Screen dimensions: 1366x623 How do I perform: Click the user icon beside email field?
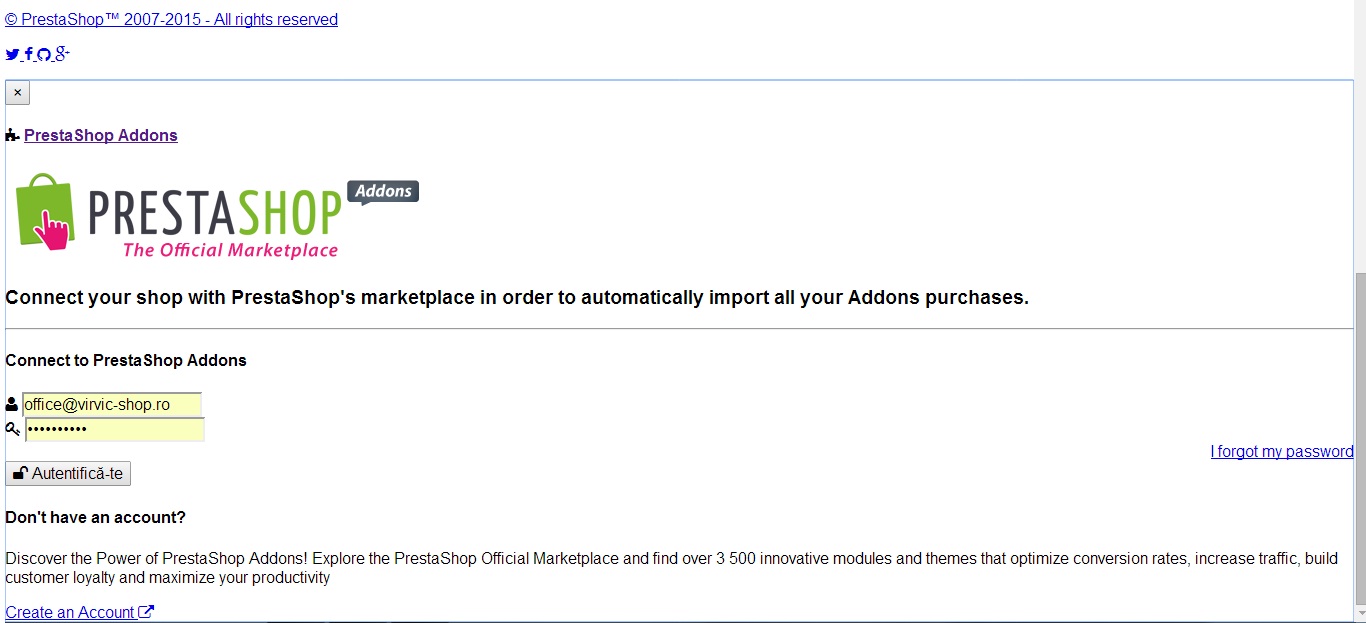(12, 405)
